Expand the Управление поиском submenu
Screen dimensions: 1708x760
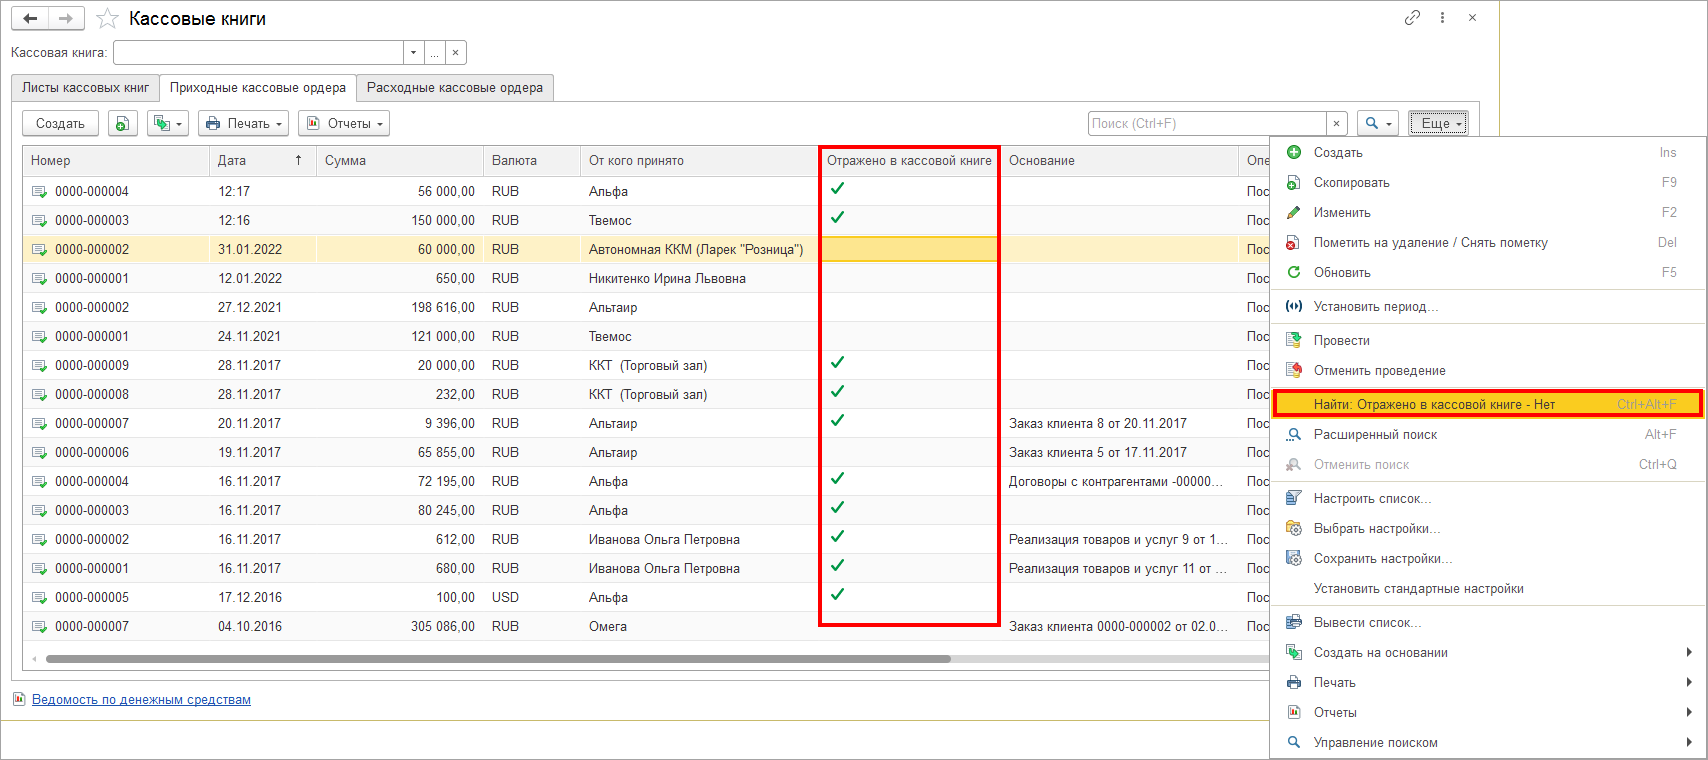click(x=1488, y=742)
